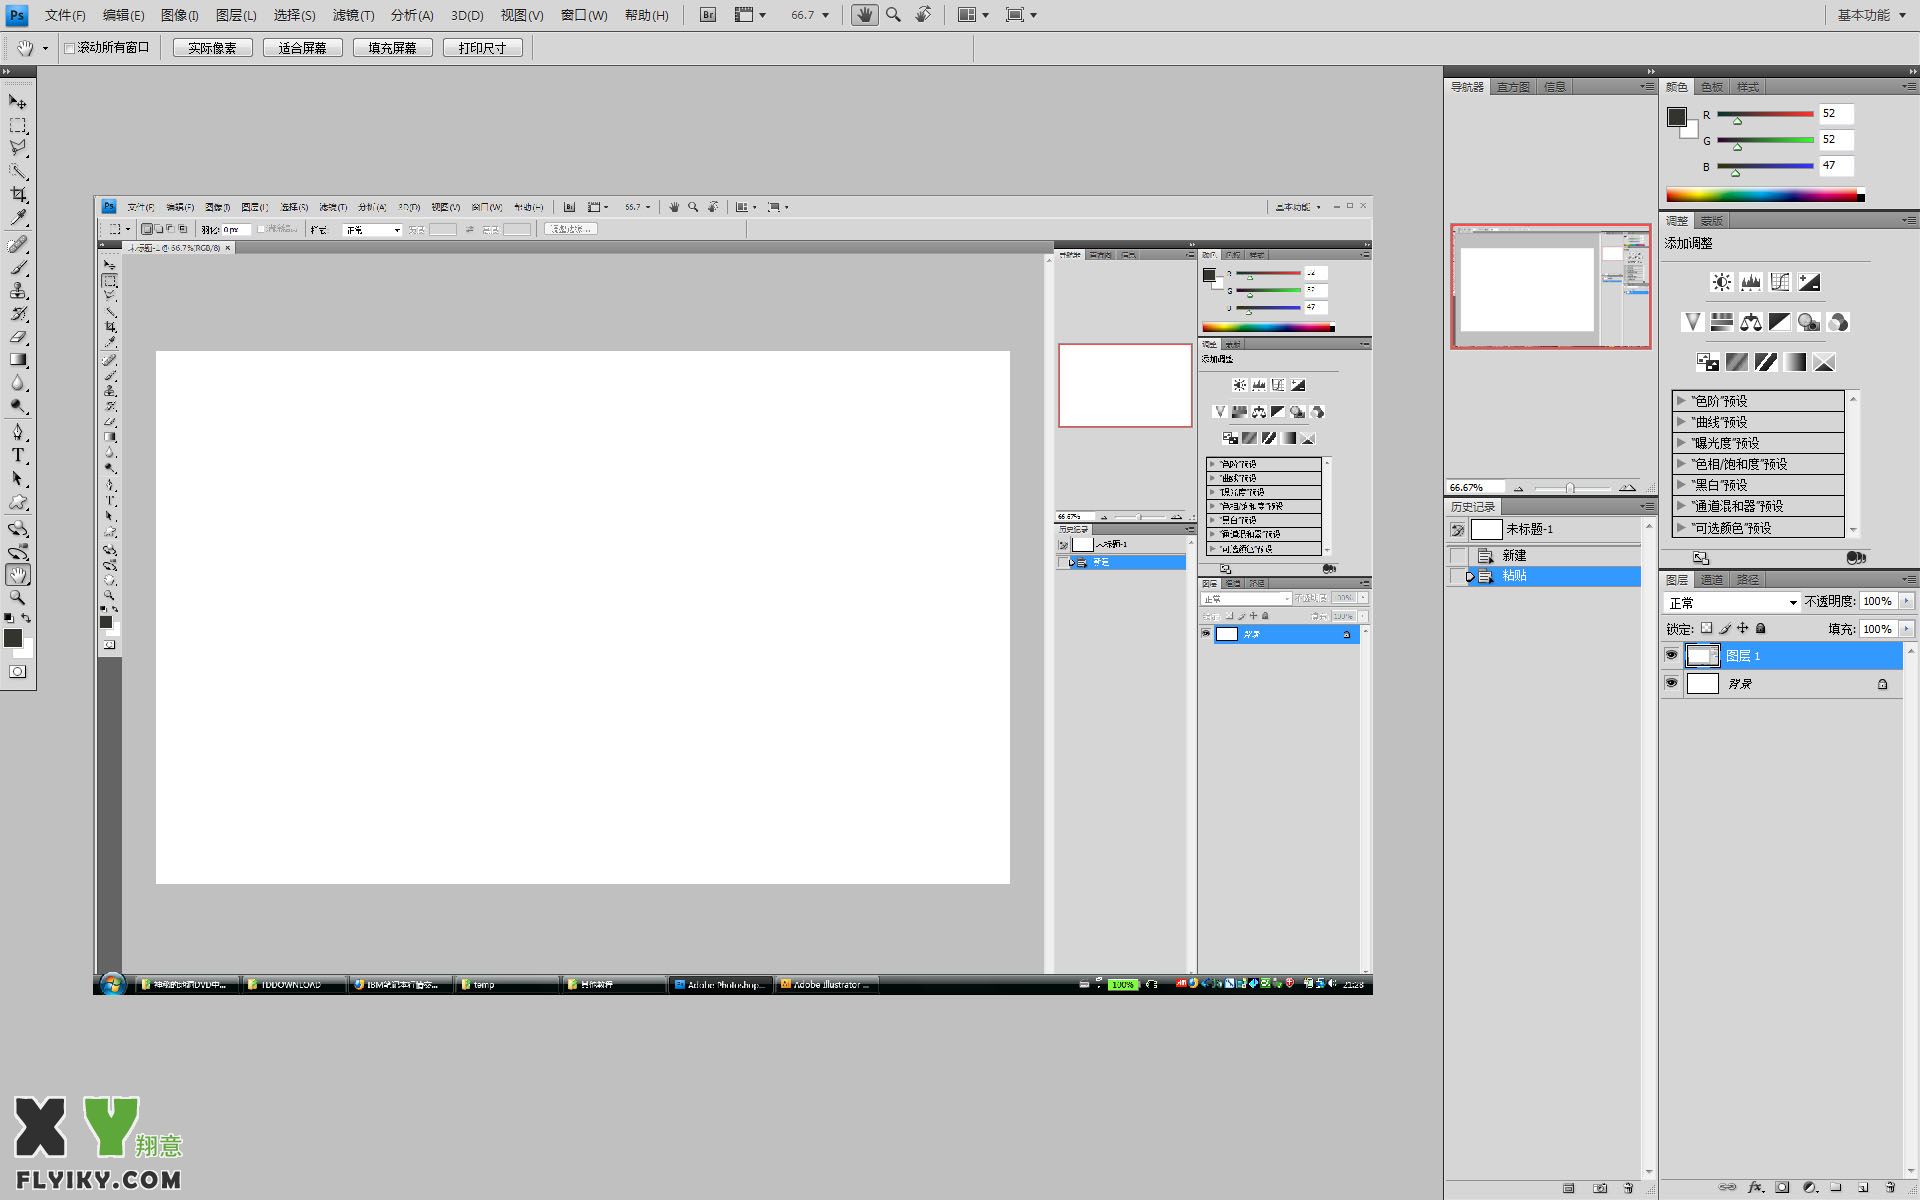1920x1200 pixels.
Task: Click the foreground color swatch
Action: coord(15,636)
